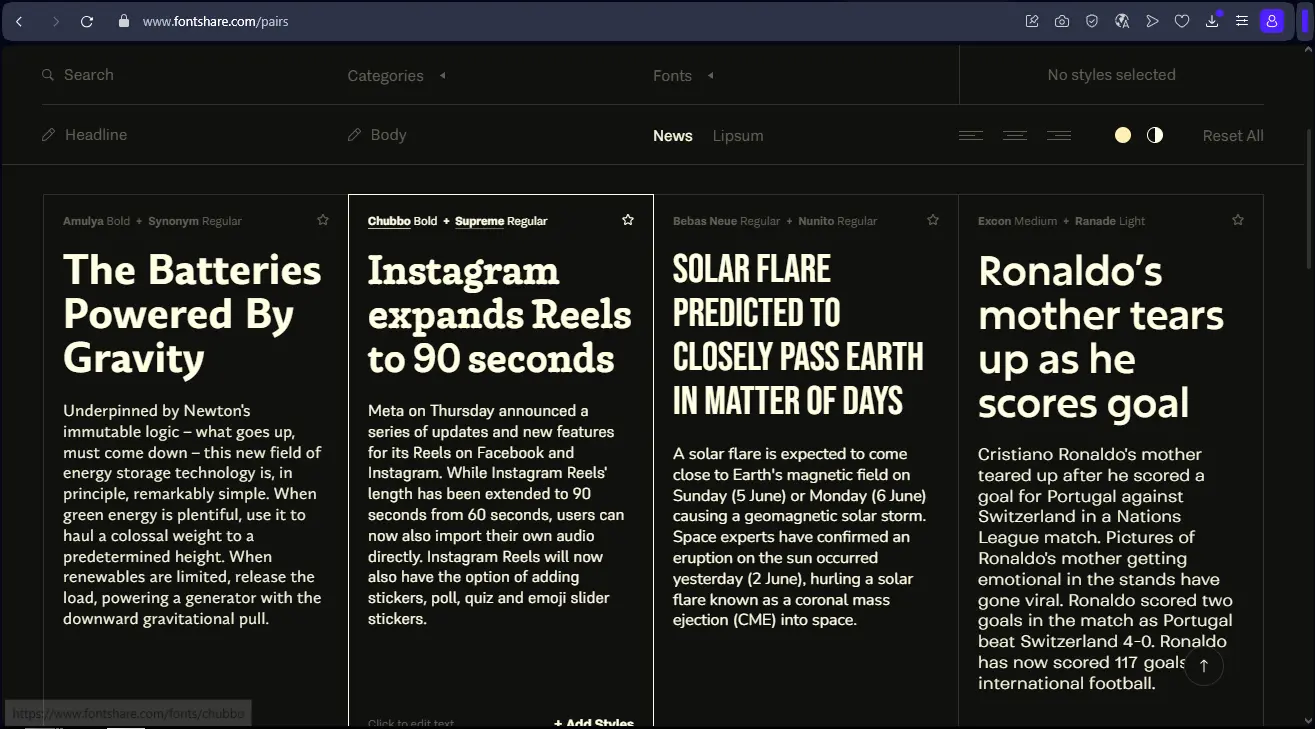The width and height of the screenshot is (1315, 729).
Task: Pick the cream yellow color swatch
Action: click(x=1123, y=135)
